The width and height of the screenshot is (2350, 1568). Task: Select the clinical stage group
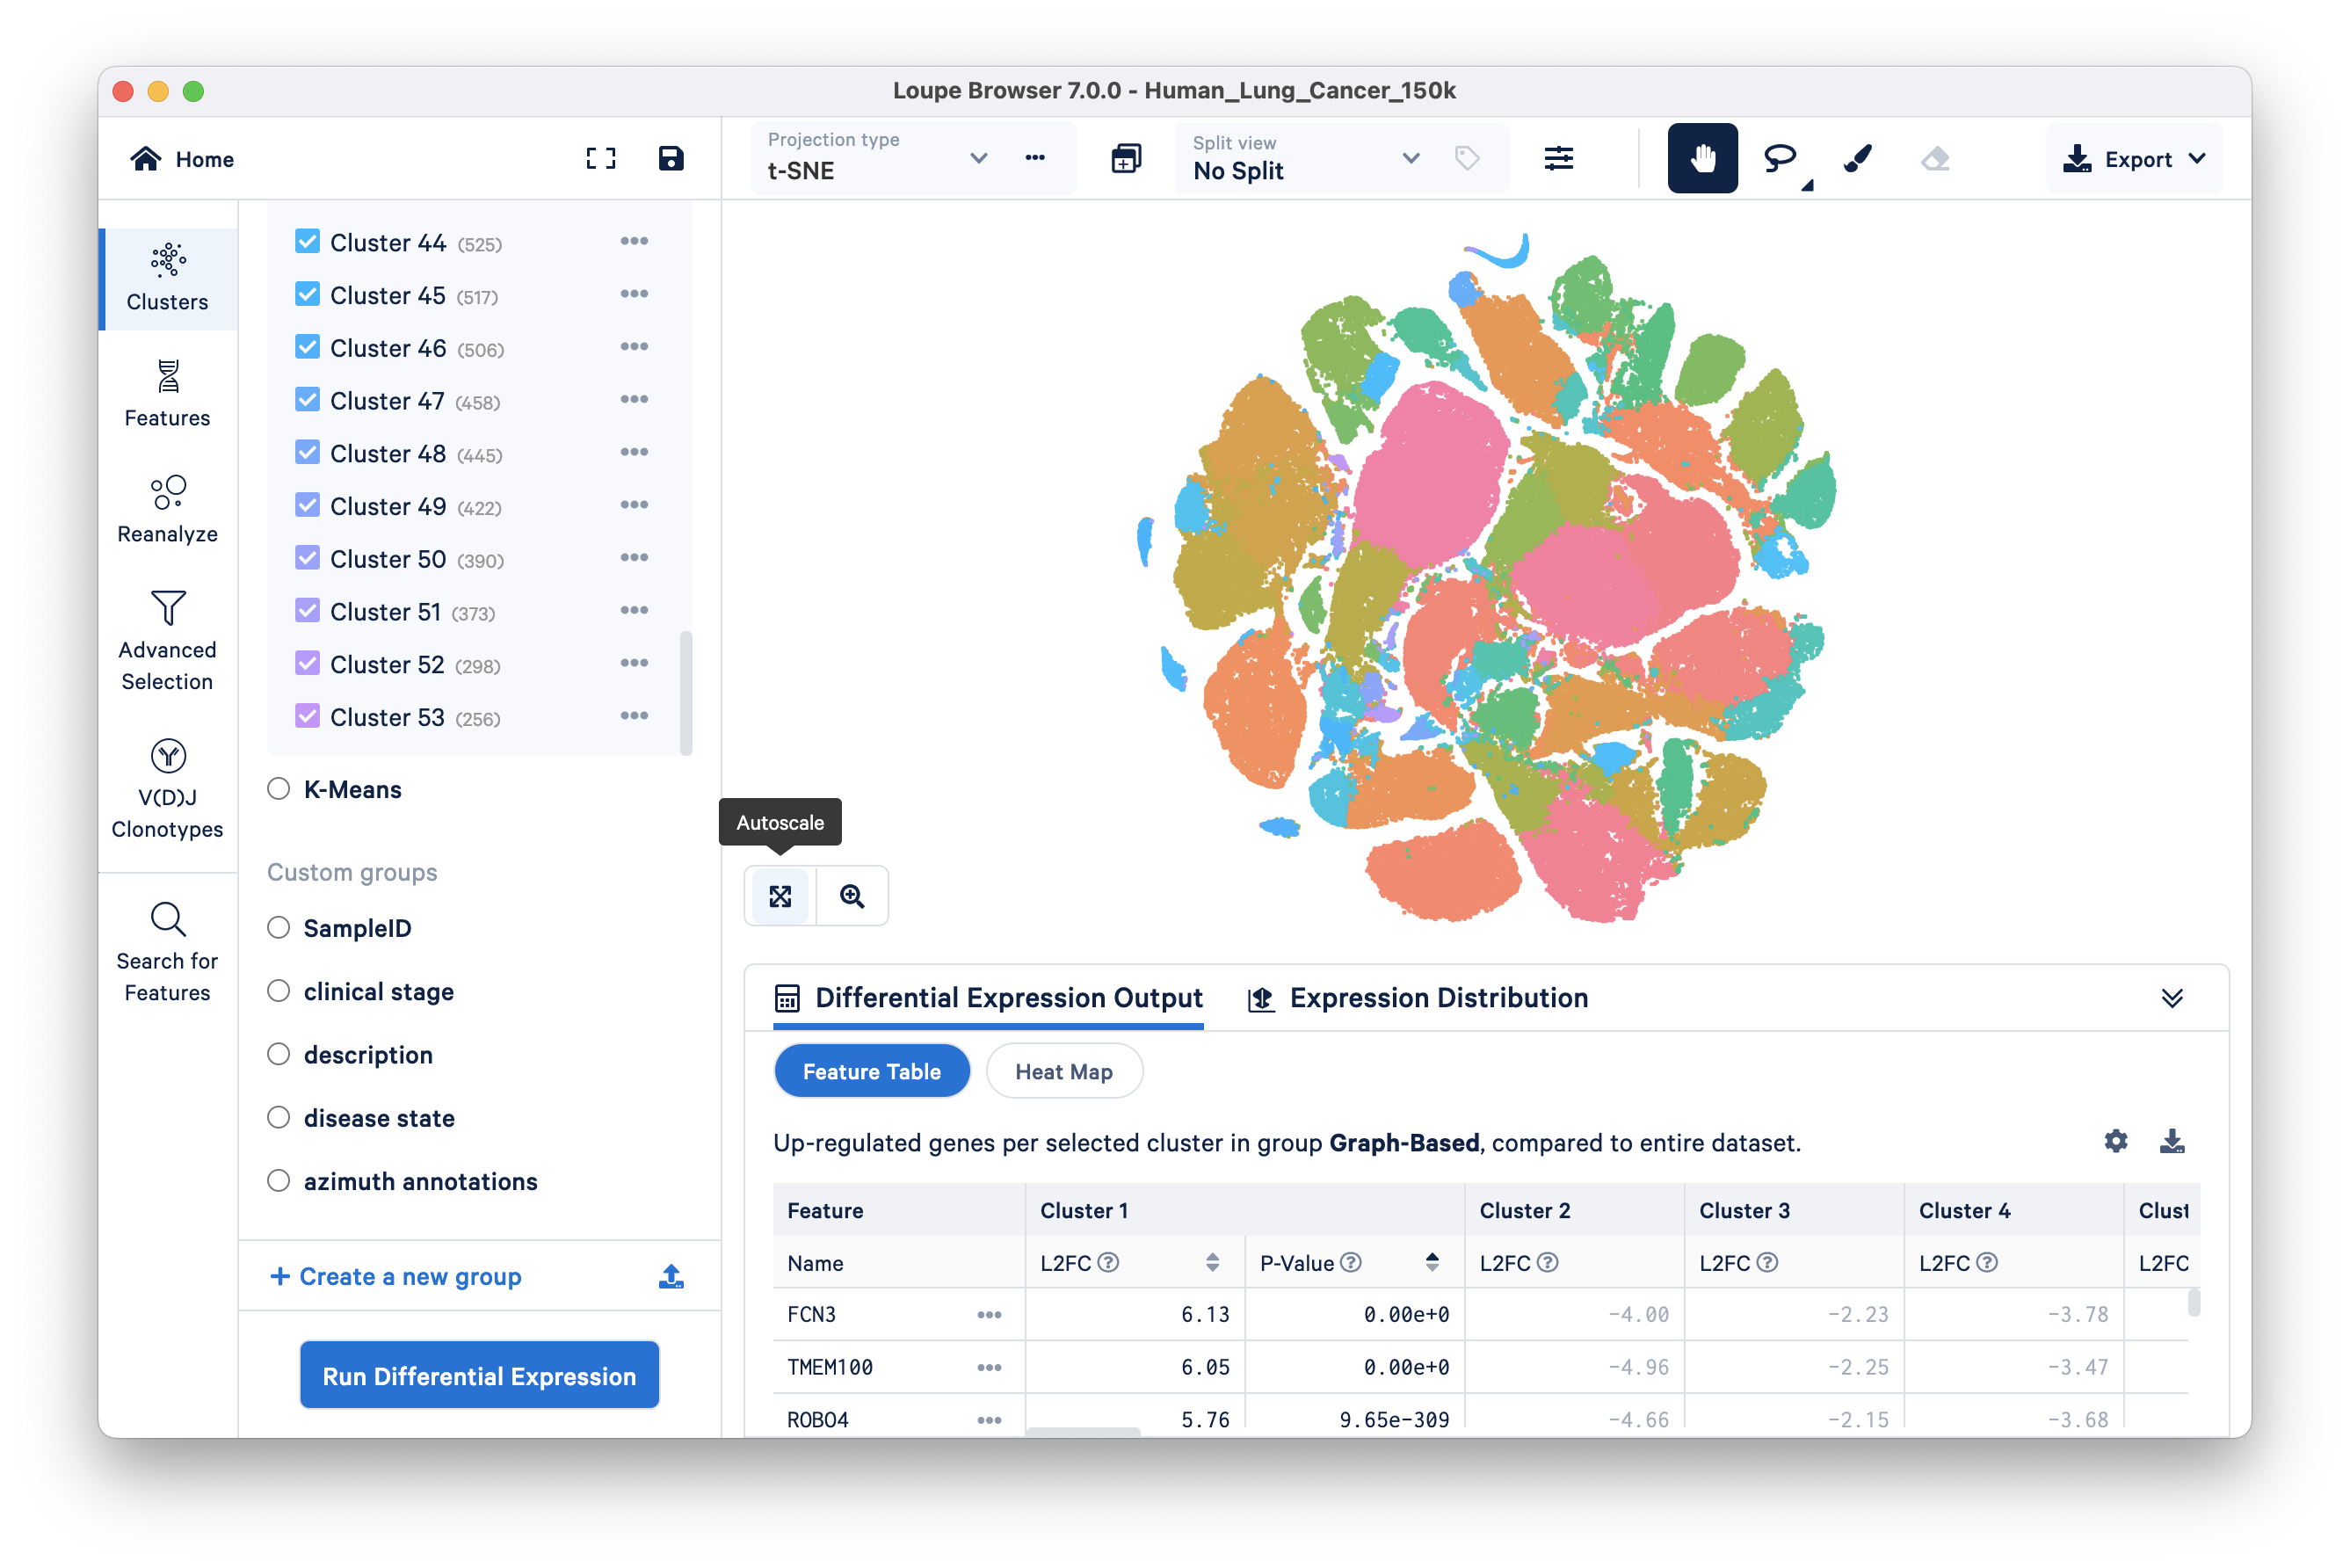click(x=279, y=991)
